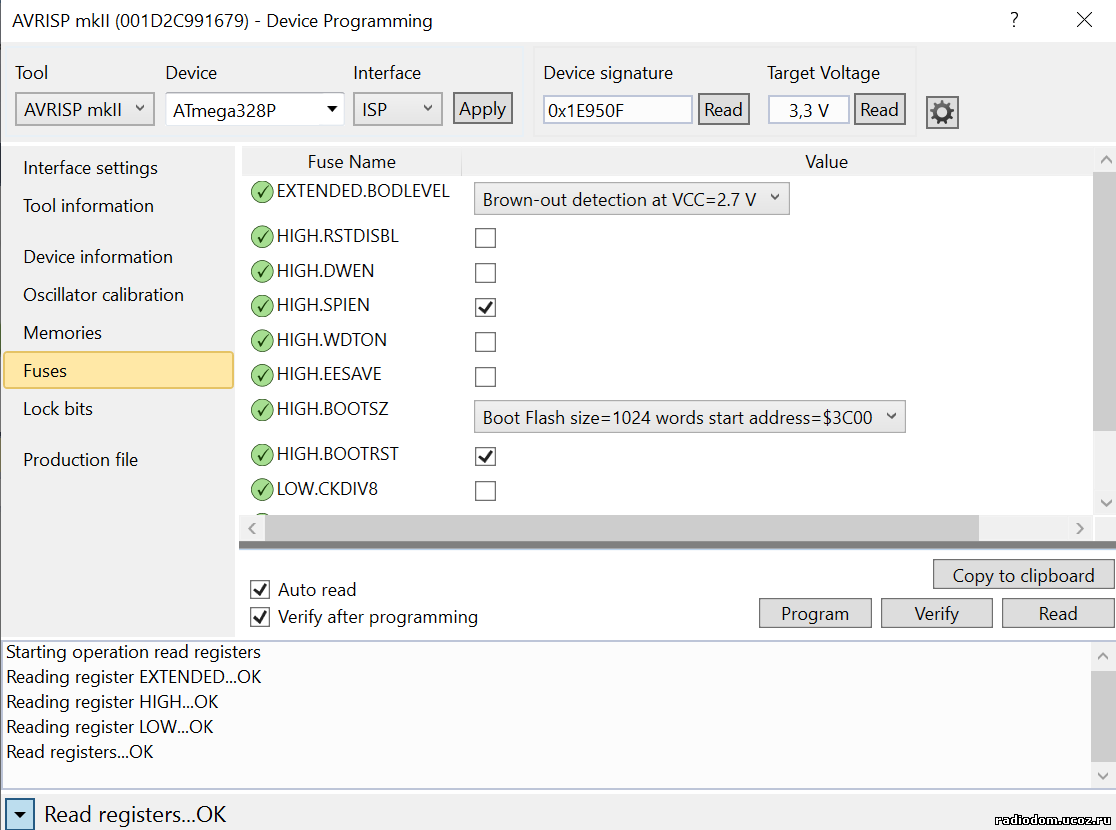Click the Read fuses button

pos(1058,614)
